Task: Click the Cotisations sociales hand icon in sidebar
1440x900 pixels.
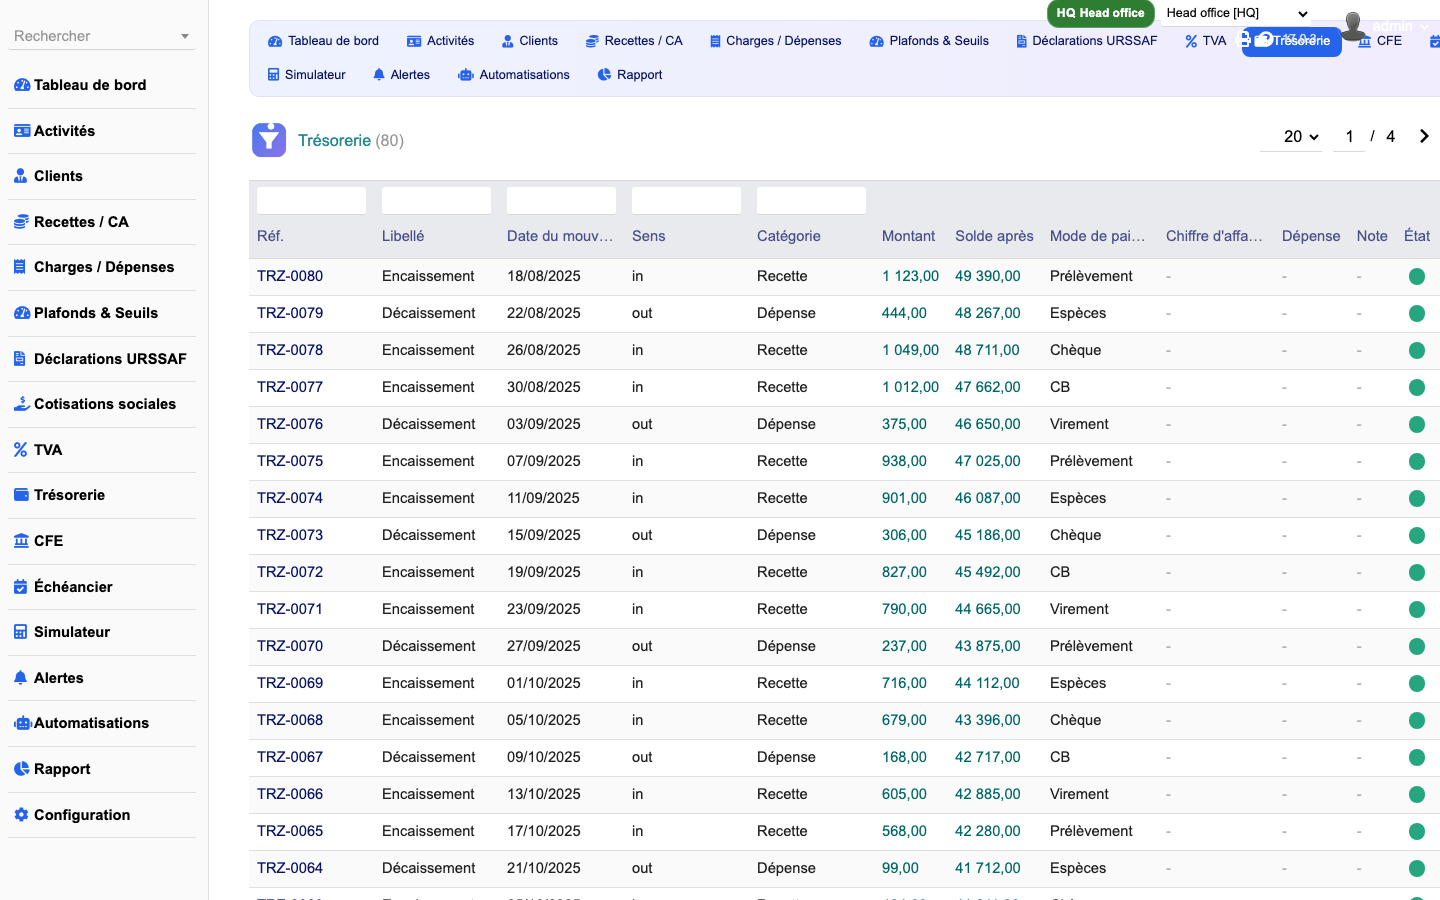Action: tap(22, 404)
